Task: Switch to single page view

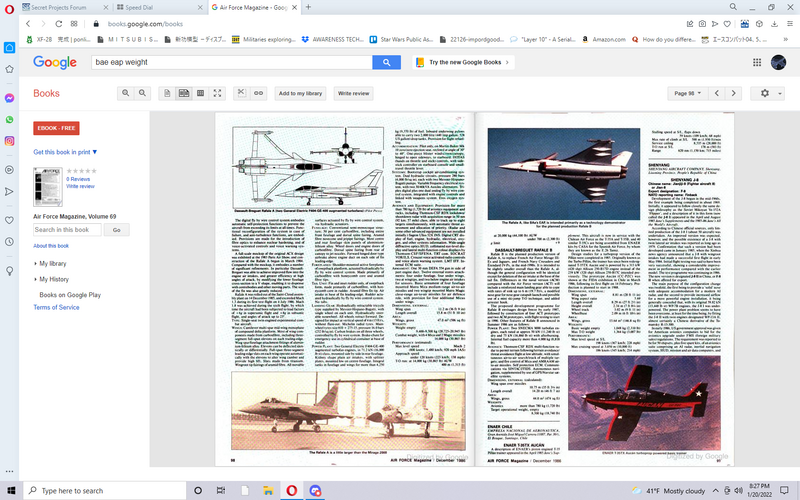Action: pos(167,93)
